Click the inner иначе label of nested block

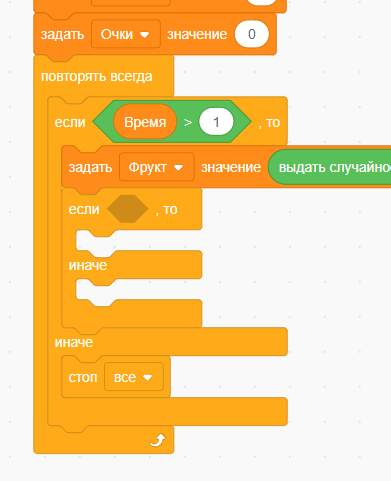pyautogui.click(x=88, y=265)
